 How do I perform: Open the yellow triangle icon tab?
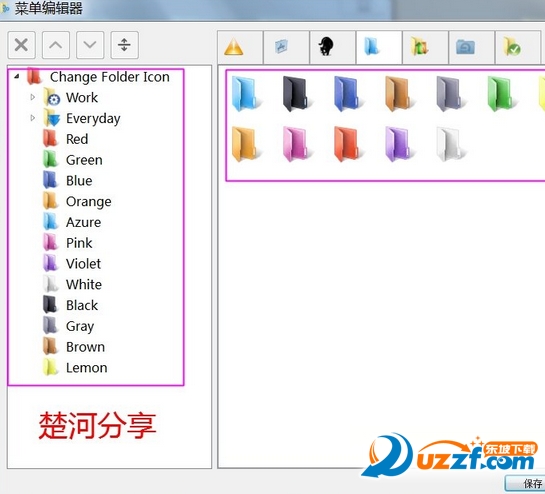[241, 47]
